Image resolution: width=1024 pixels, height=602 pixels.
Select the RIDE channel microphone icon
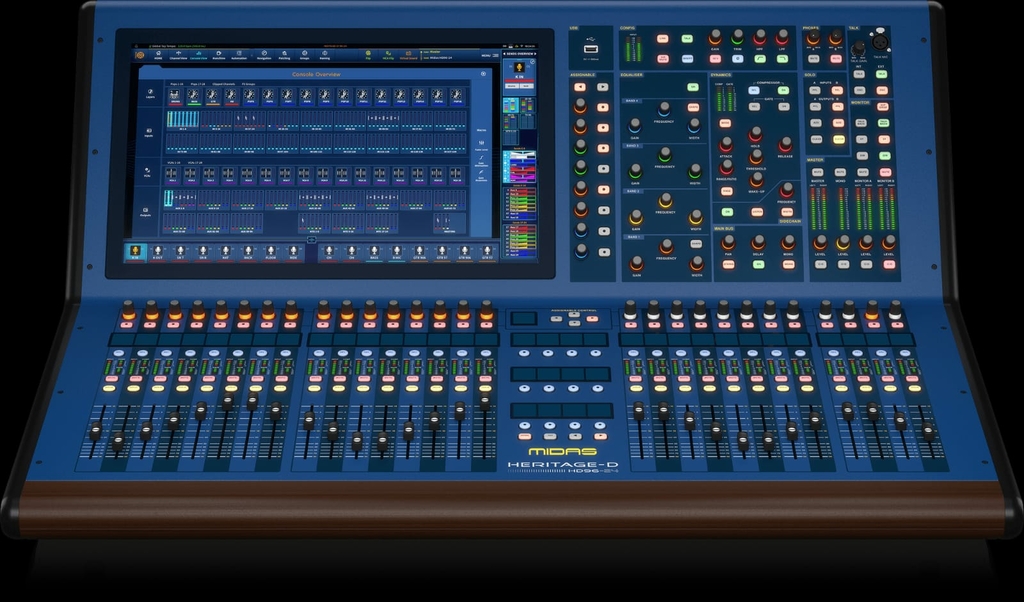pos(294,251)
